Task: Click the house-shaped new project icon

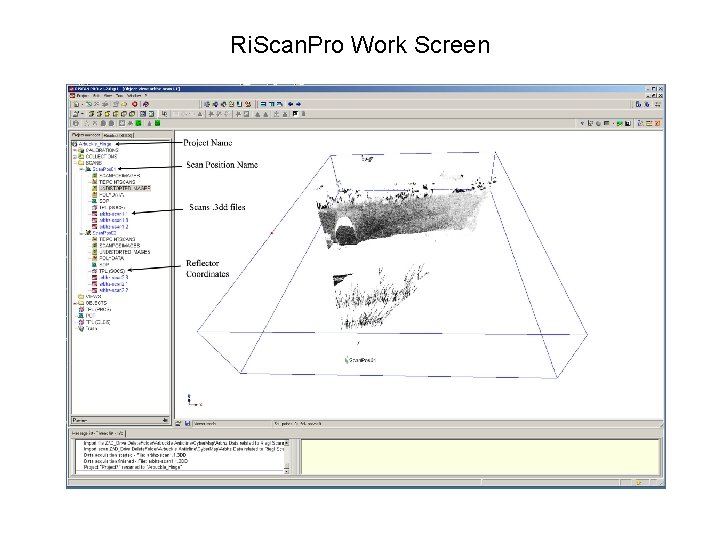Action: click(x=76, y=104)
